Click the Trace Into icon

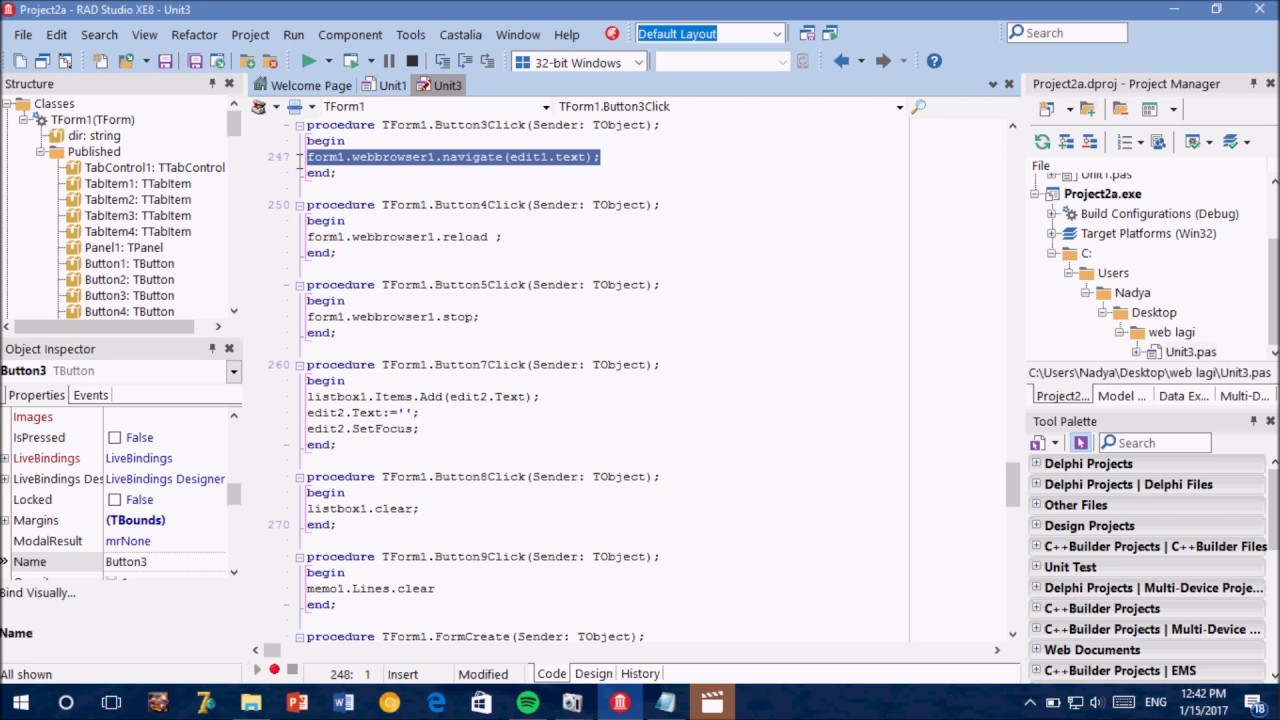point(442,61)
